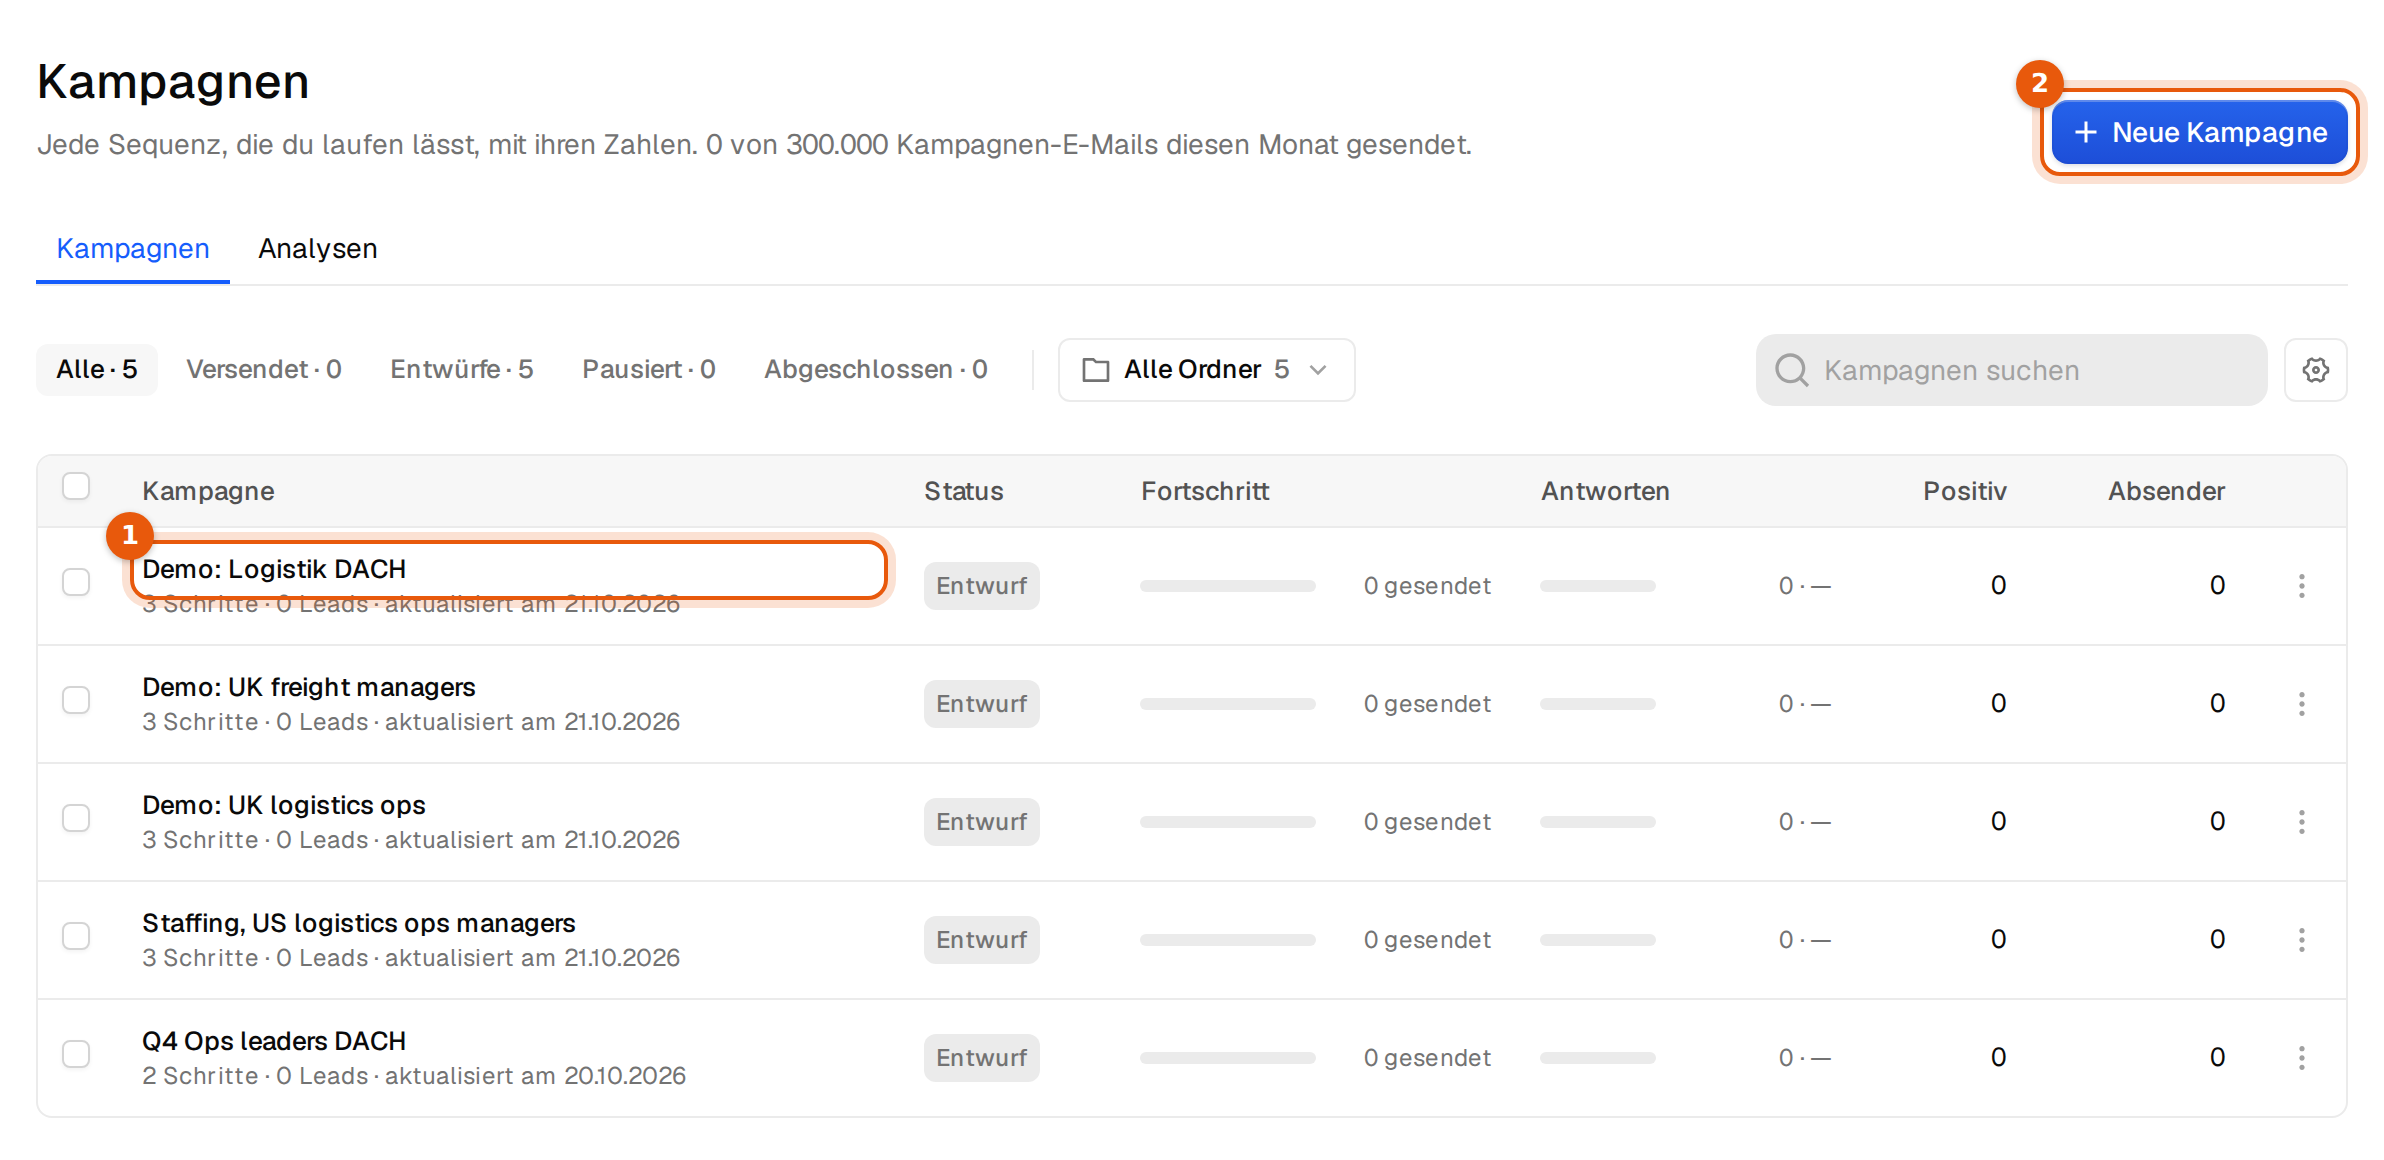The height and width of the screenshot is (1160, 2384).
Task: Click '2 Schritte · 0 Leads' under Q4 Ops leaders DACH
Action: click(256, 1076)
